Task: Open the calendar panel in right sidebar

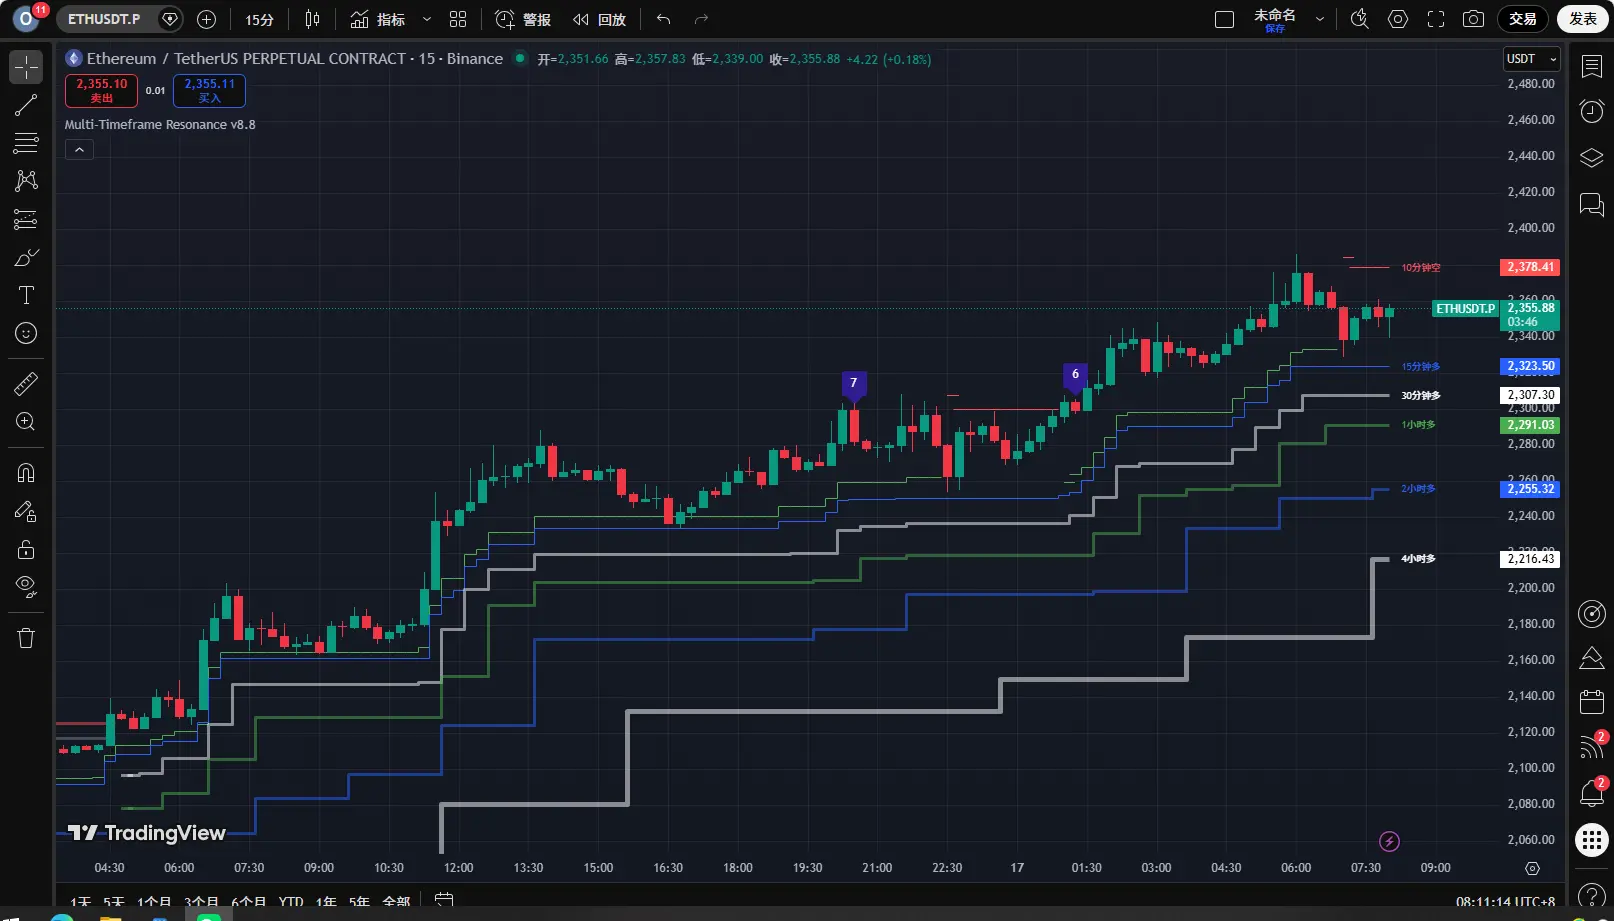Action: (1591, 702)
